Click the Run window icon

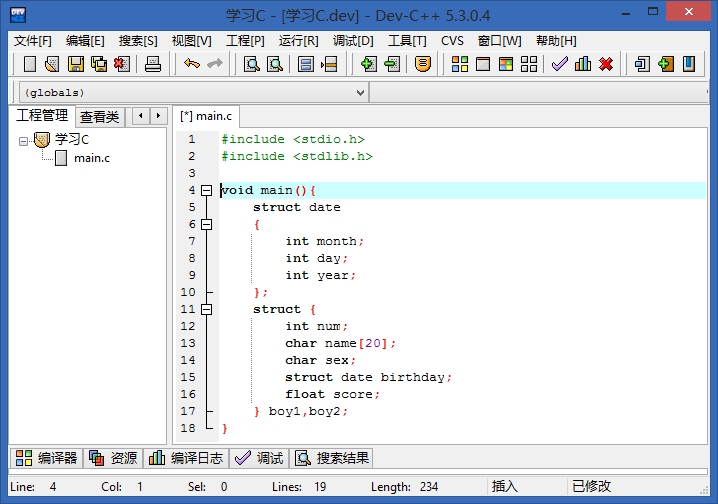(x=483, y=64)
